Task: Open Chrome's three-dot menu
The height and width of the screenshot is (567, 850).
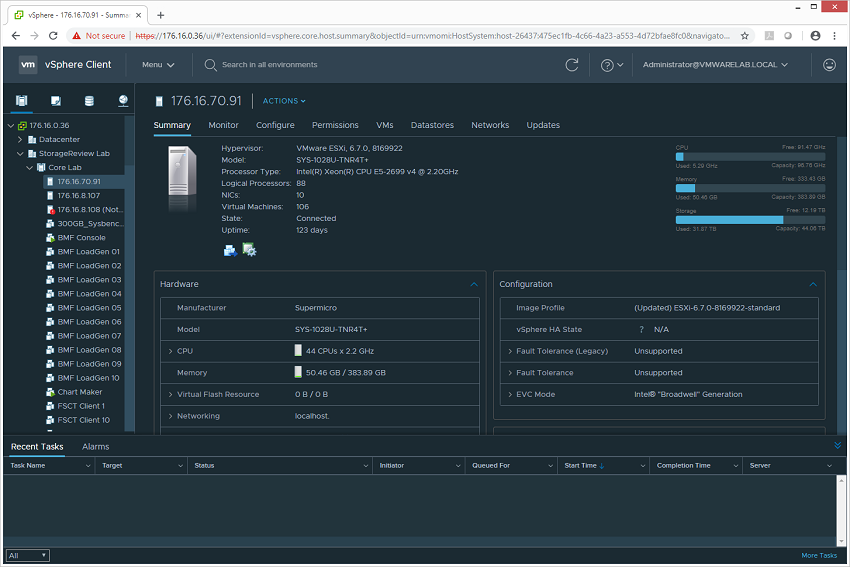Action: pyautogui.click(x=834, y=36)
